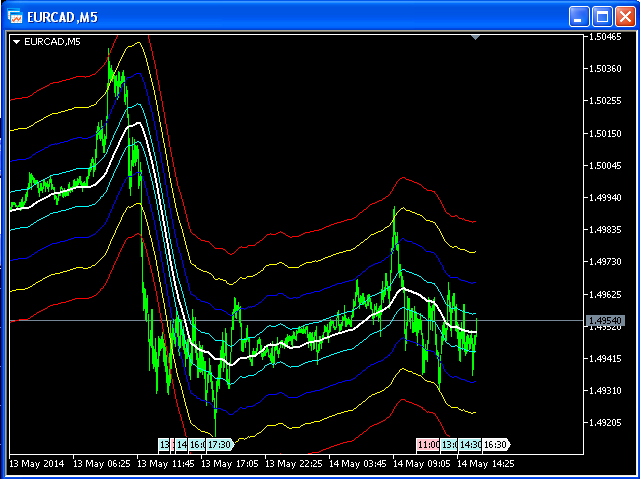Viewport: 640px width, 480px height.
Task: Click the 14 May 14:25 time label
Action: pyautogui.click(x=486, y=464)
